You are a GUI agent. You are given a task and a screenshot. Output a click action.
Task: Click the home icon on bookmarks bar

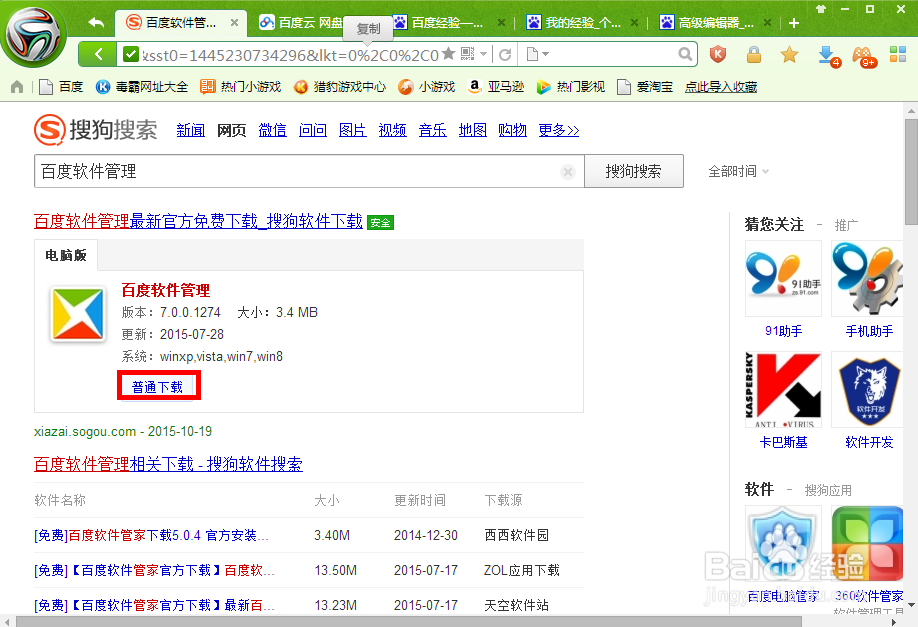tap(16, 86)
